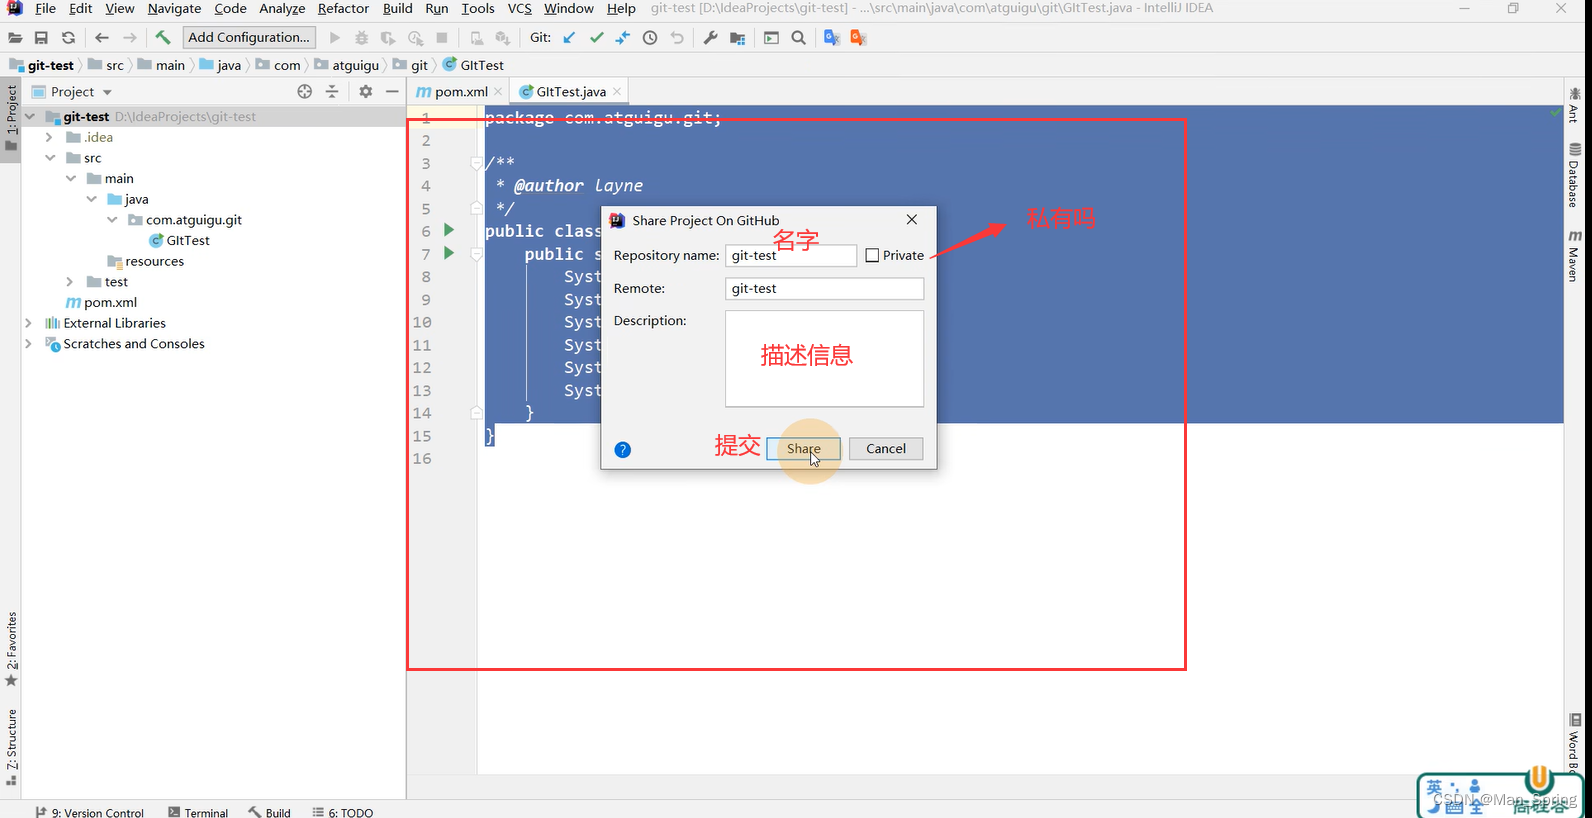Click the orange translate icon
The width and height of the screenshot is (1592, 818).
(x=858, y=38)
